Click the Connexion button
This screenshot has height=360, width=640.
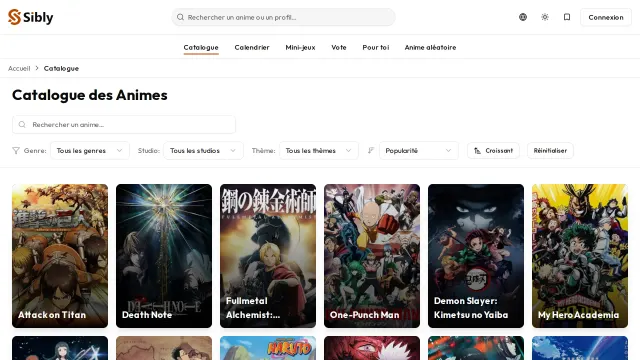(606, 17)
